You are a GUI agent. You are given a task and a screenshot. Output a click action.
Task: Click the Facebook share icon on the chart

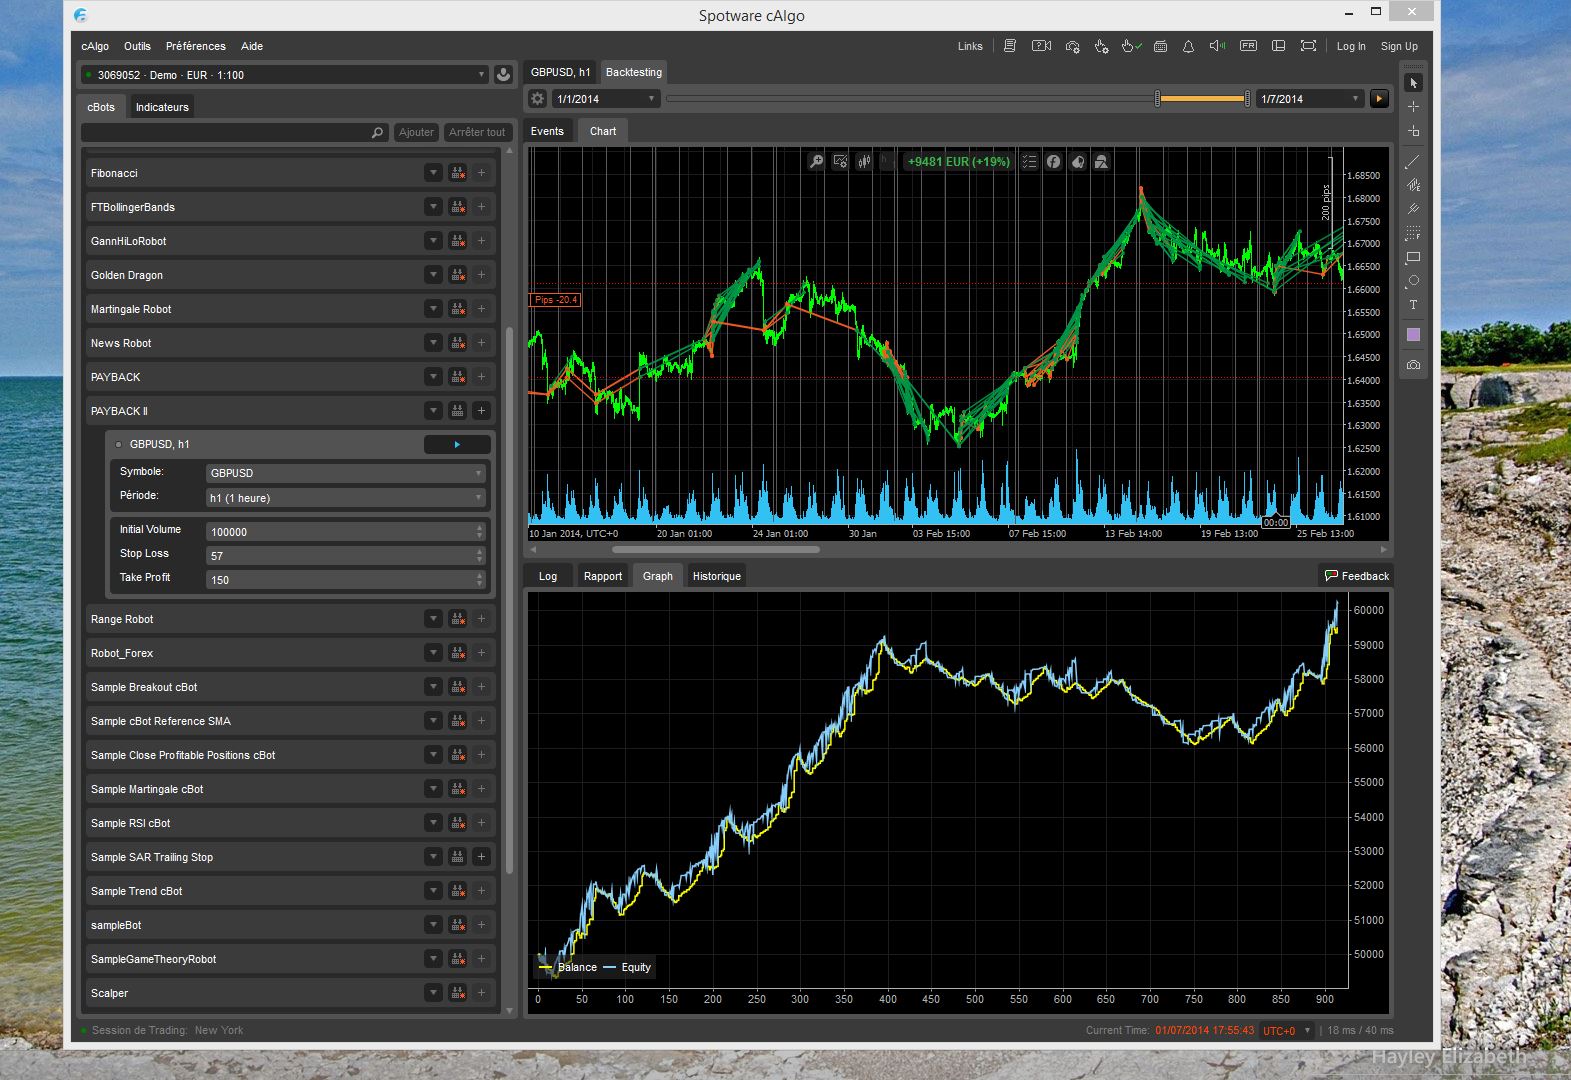pos(1053,161)
